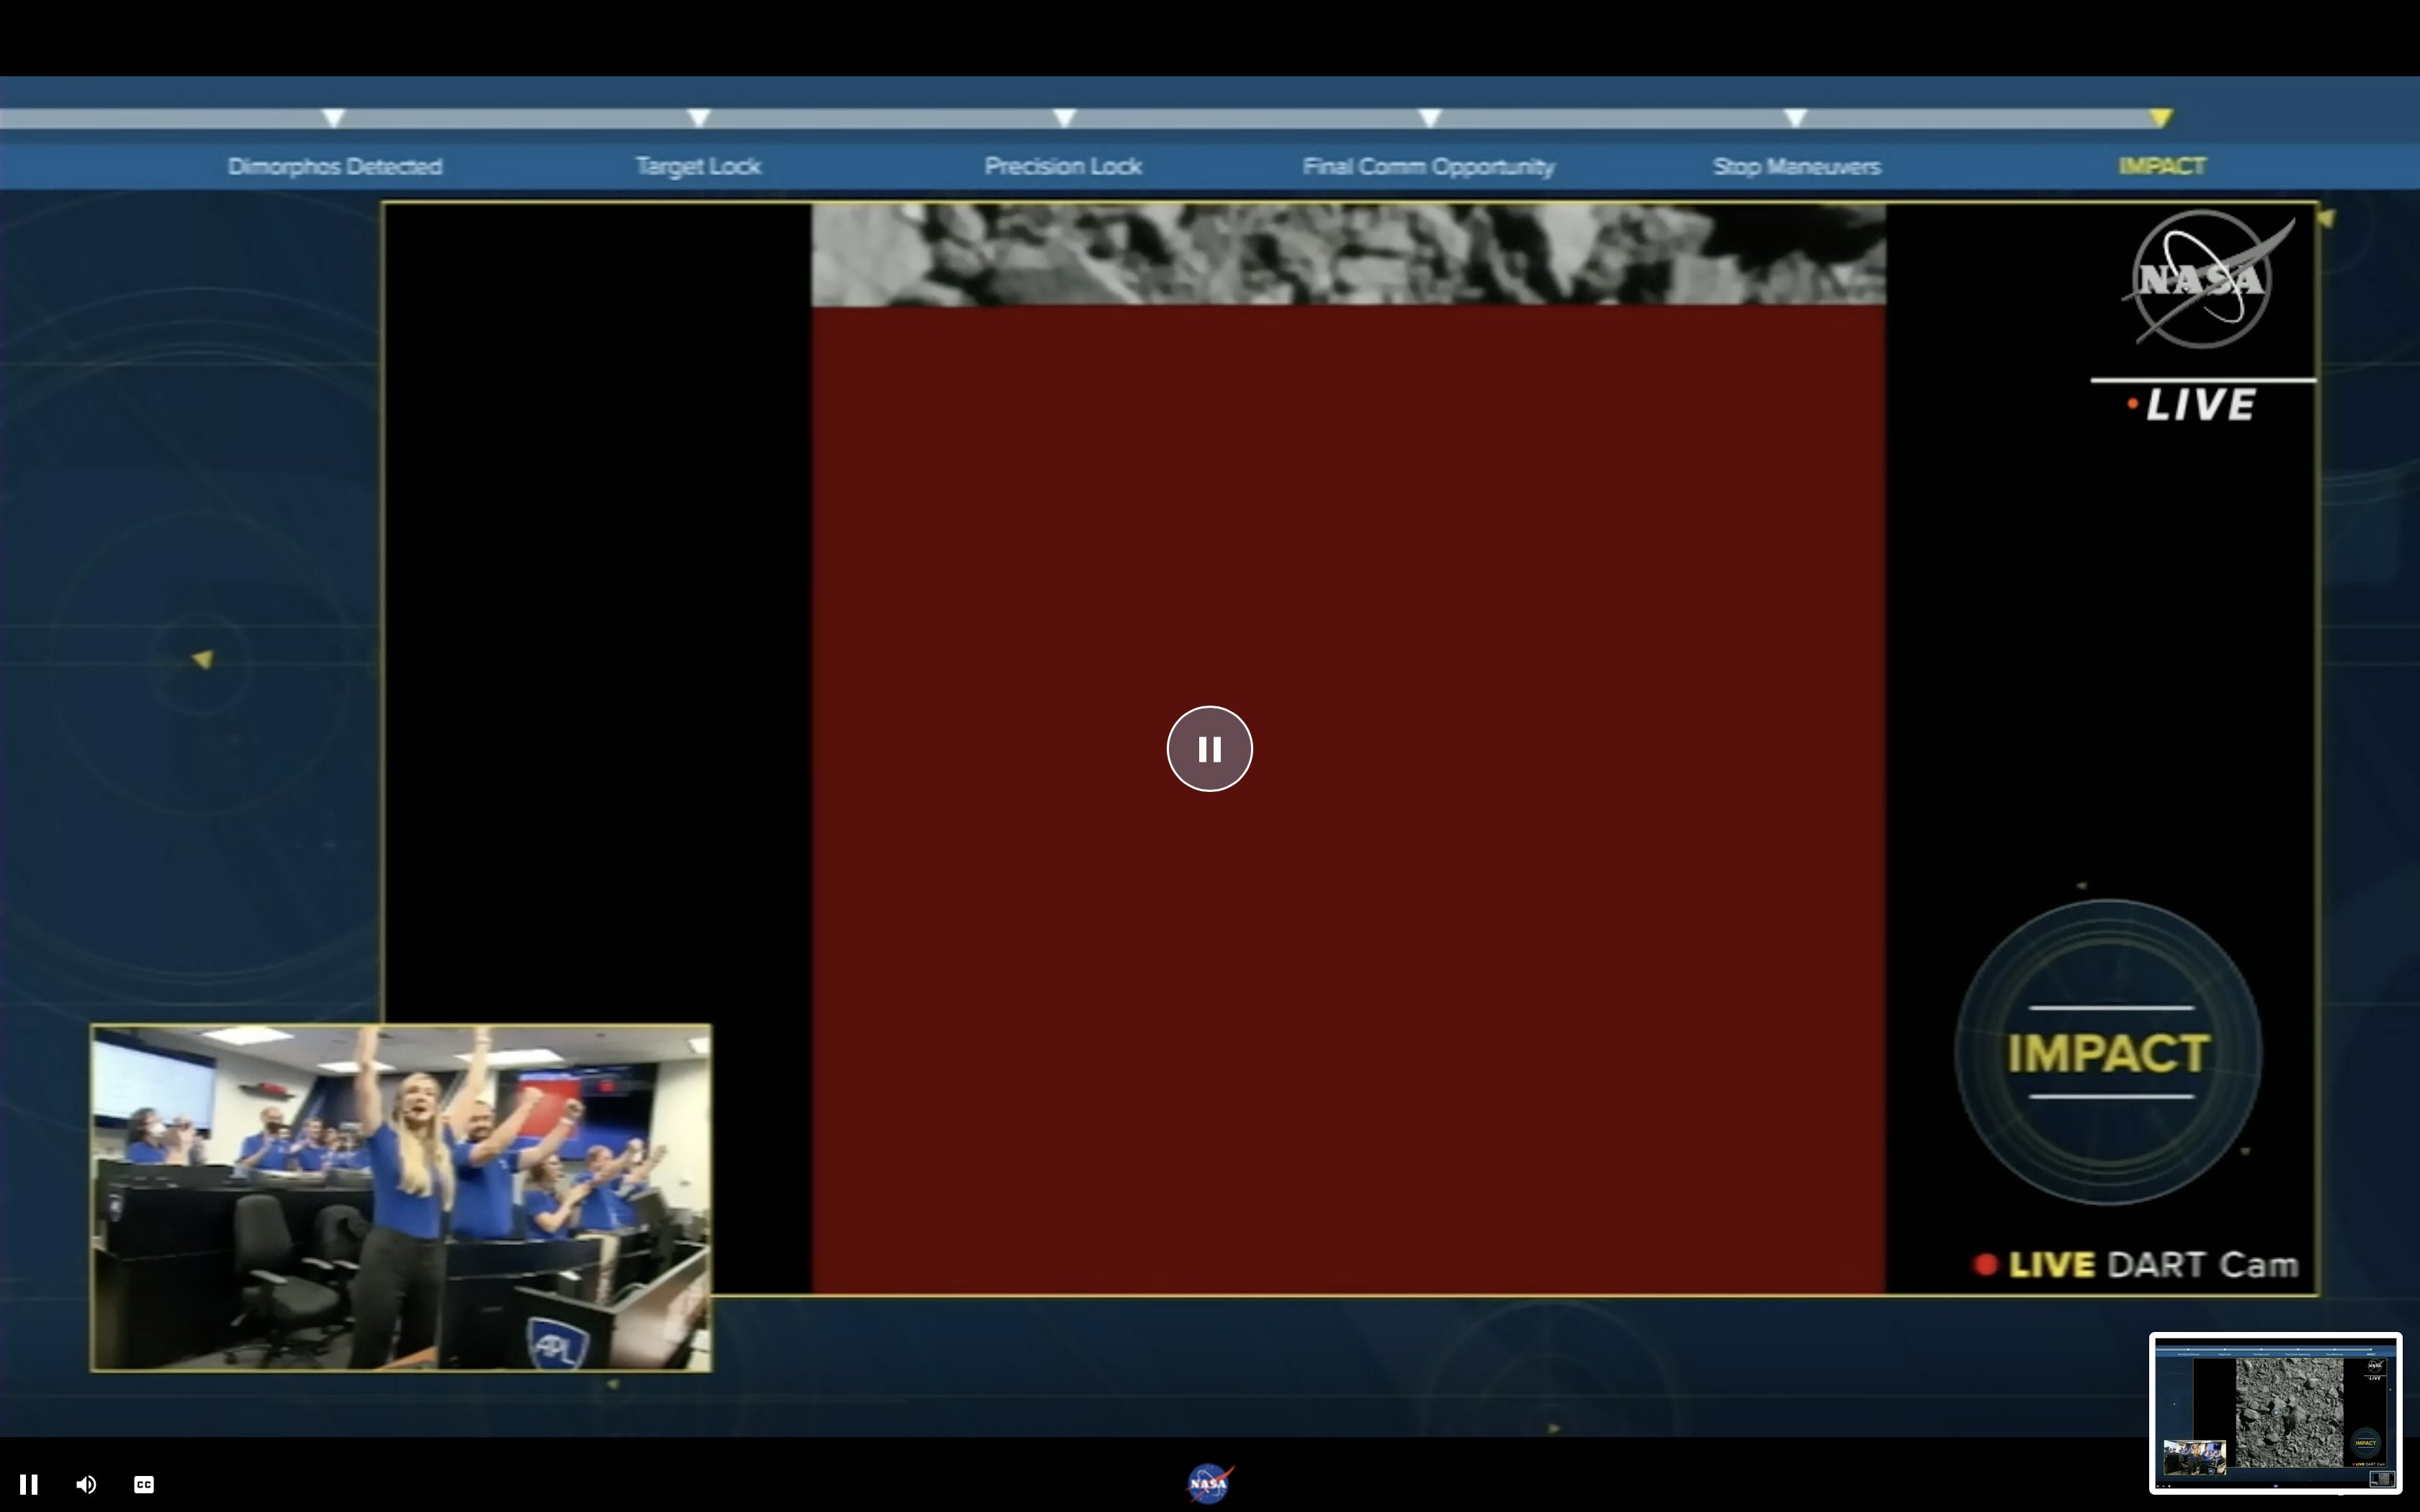2420x1512 pixels.
Task: Click the Dimorphos Detected timeline label
Action: pos(335,167)
